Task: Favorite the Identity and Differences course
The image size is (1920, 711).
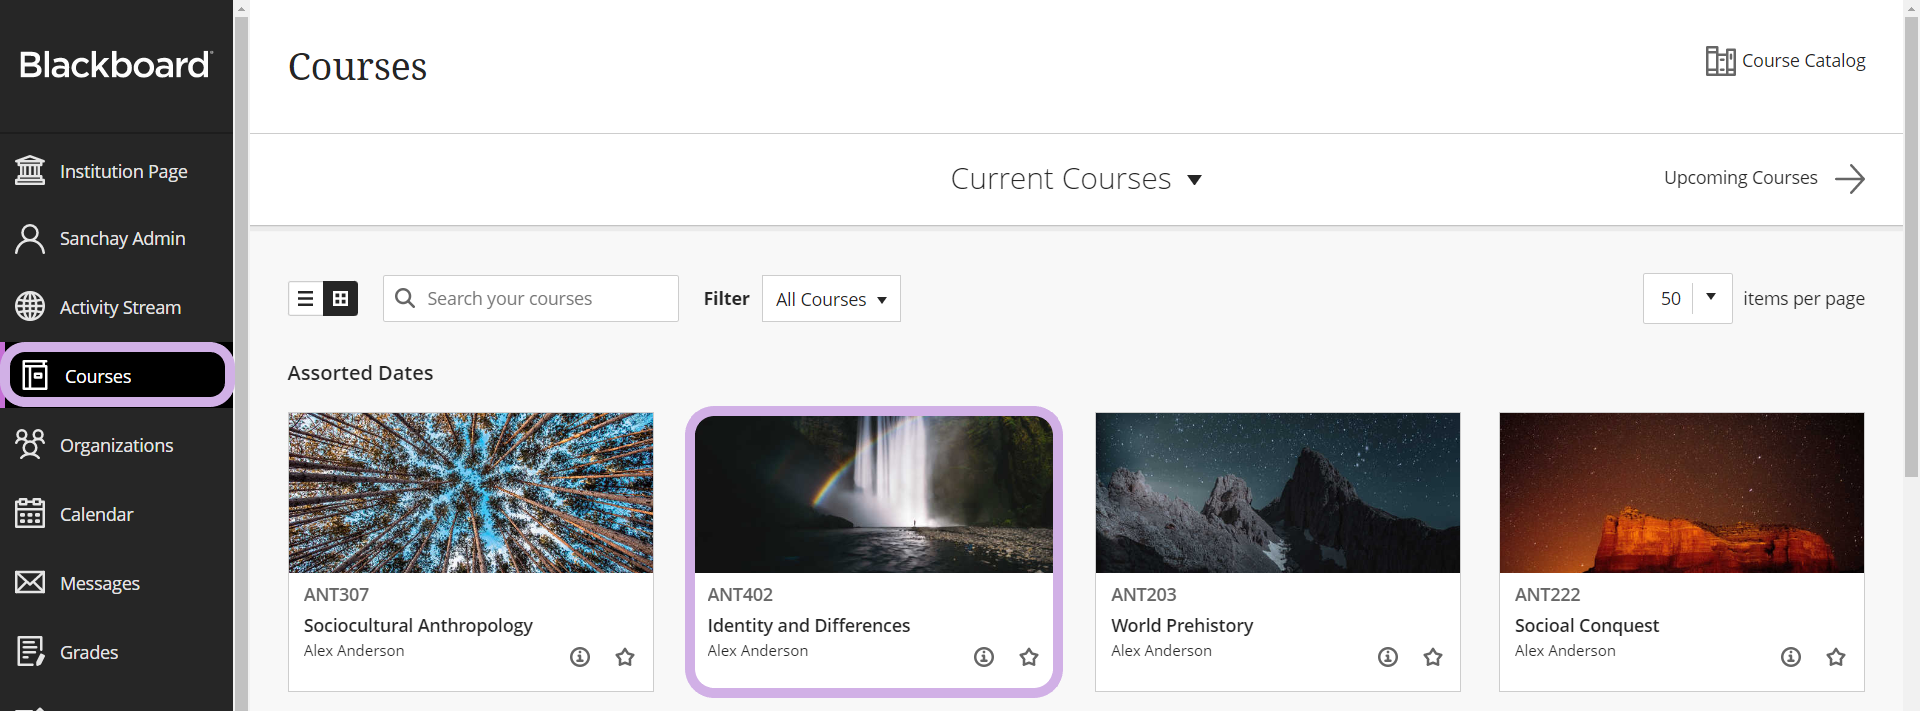Action: click(x=1029, y=657)
